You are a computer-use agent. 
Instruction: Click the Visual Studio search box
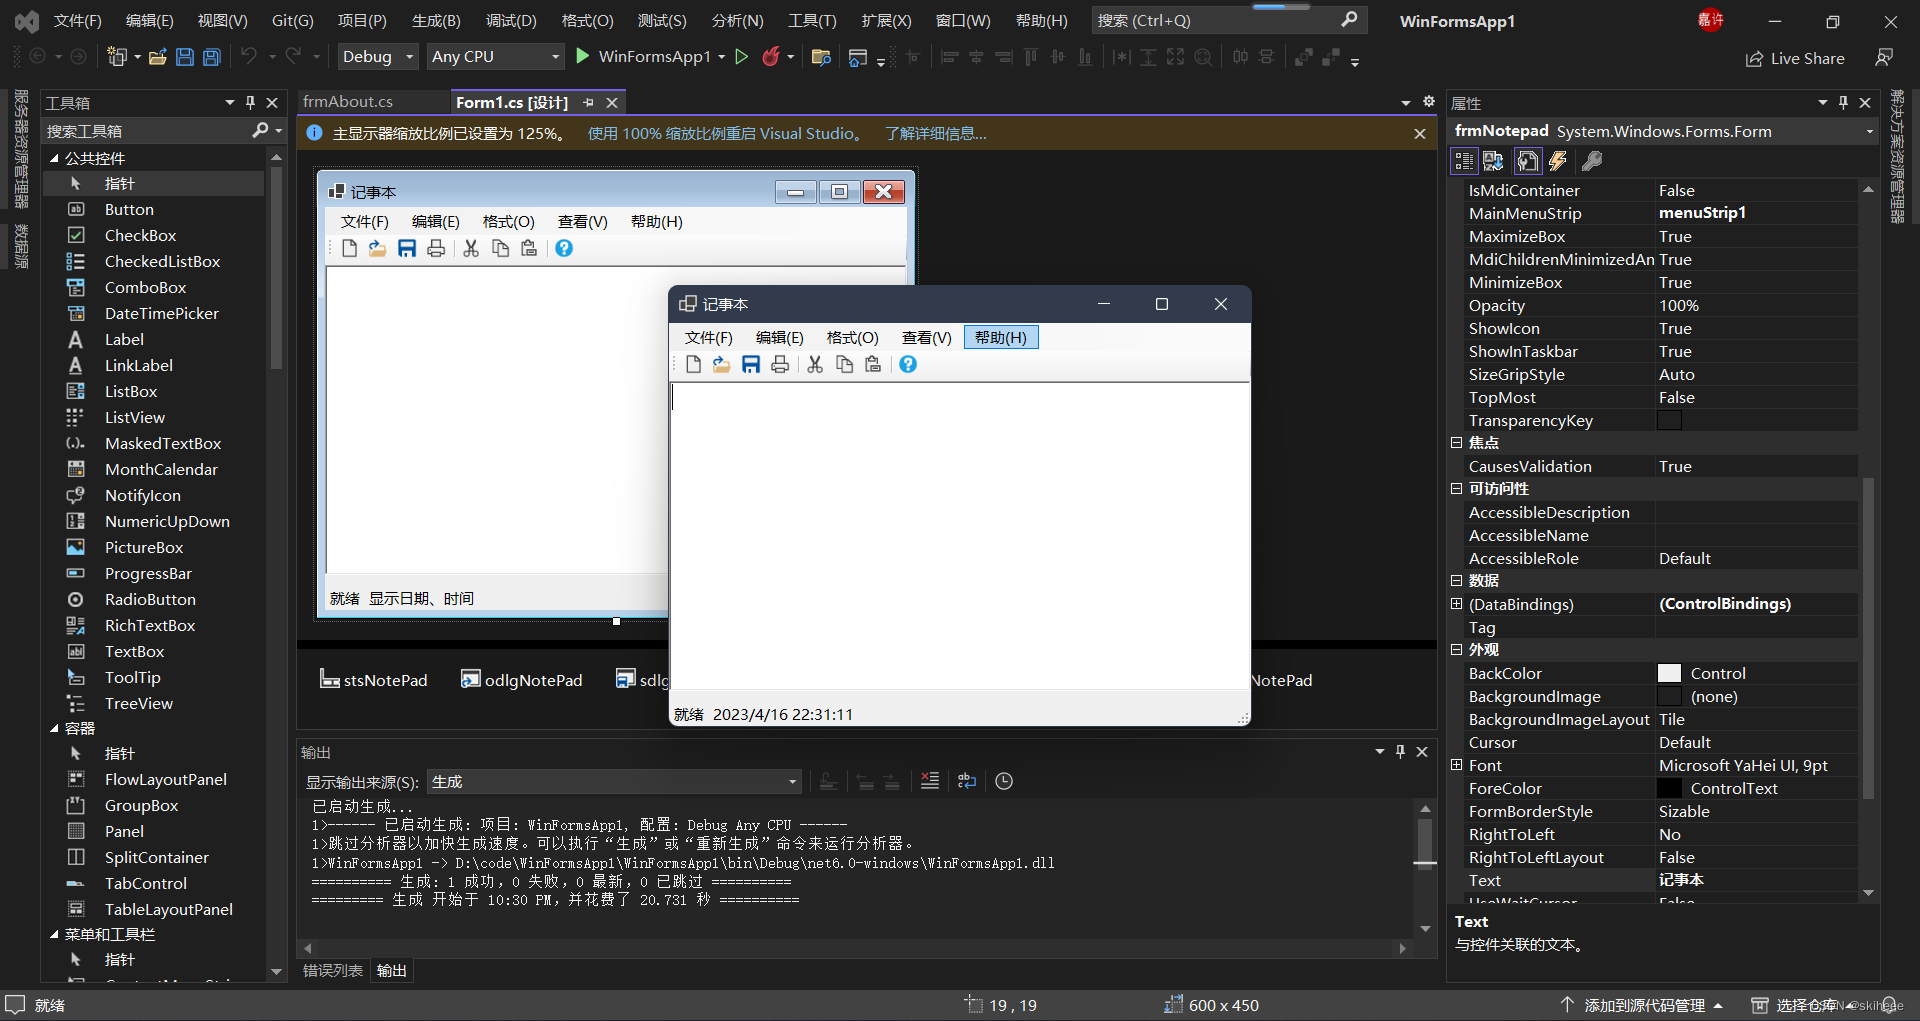[1229, 21]
